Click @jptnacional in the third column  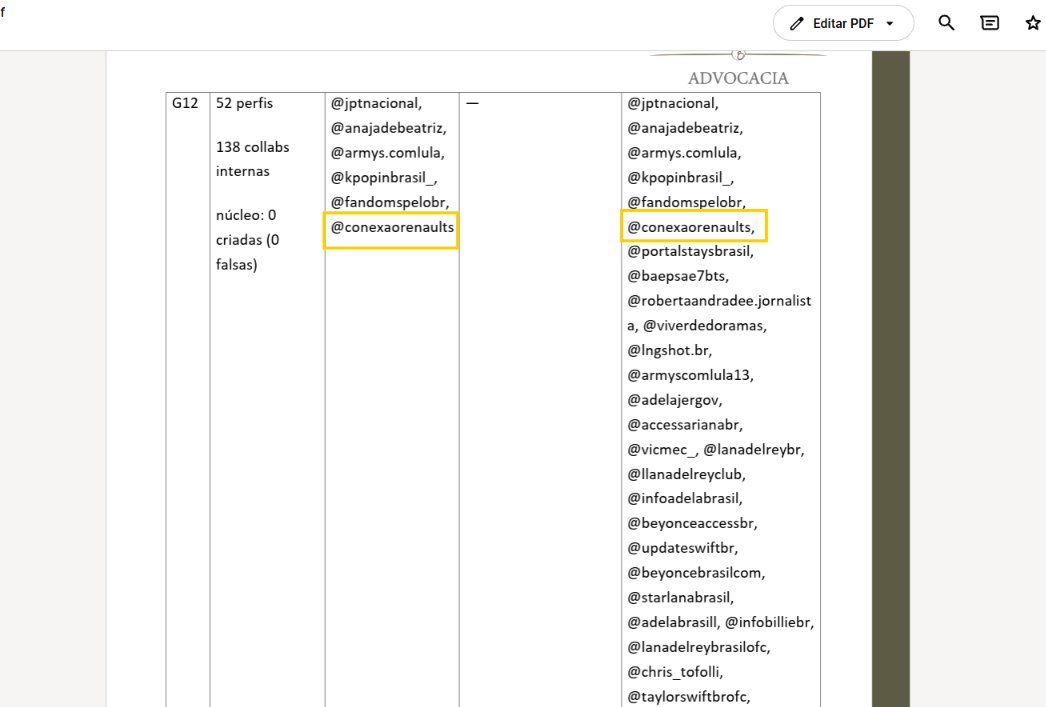point(376,103)
